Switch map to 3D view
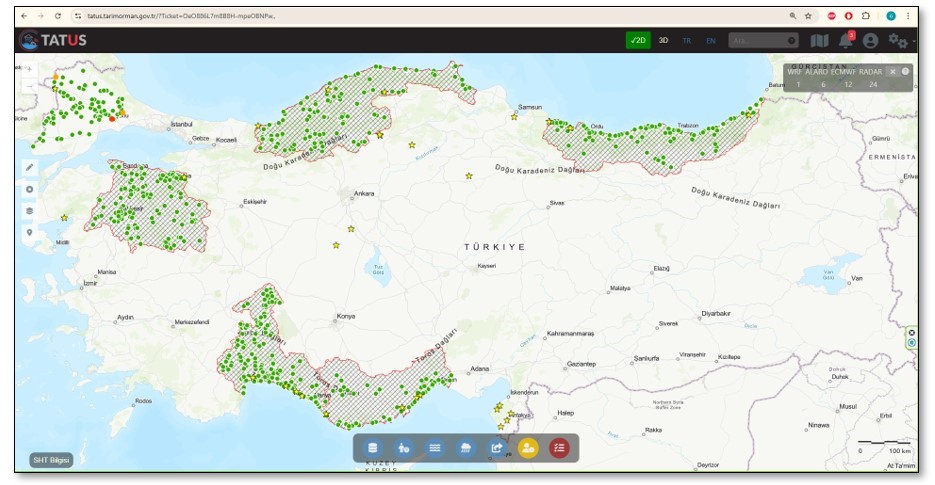935x485 pixels. pyautogui.click(x=663, y=41)
